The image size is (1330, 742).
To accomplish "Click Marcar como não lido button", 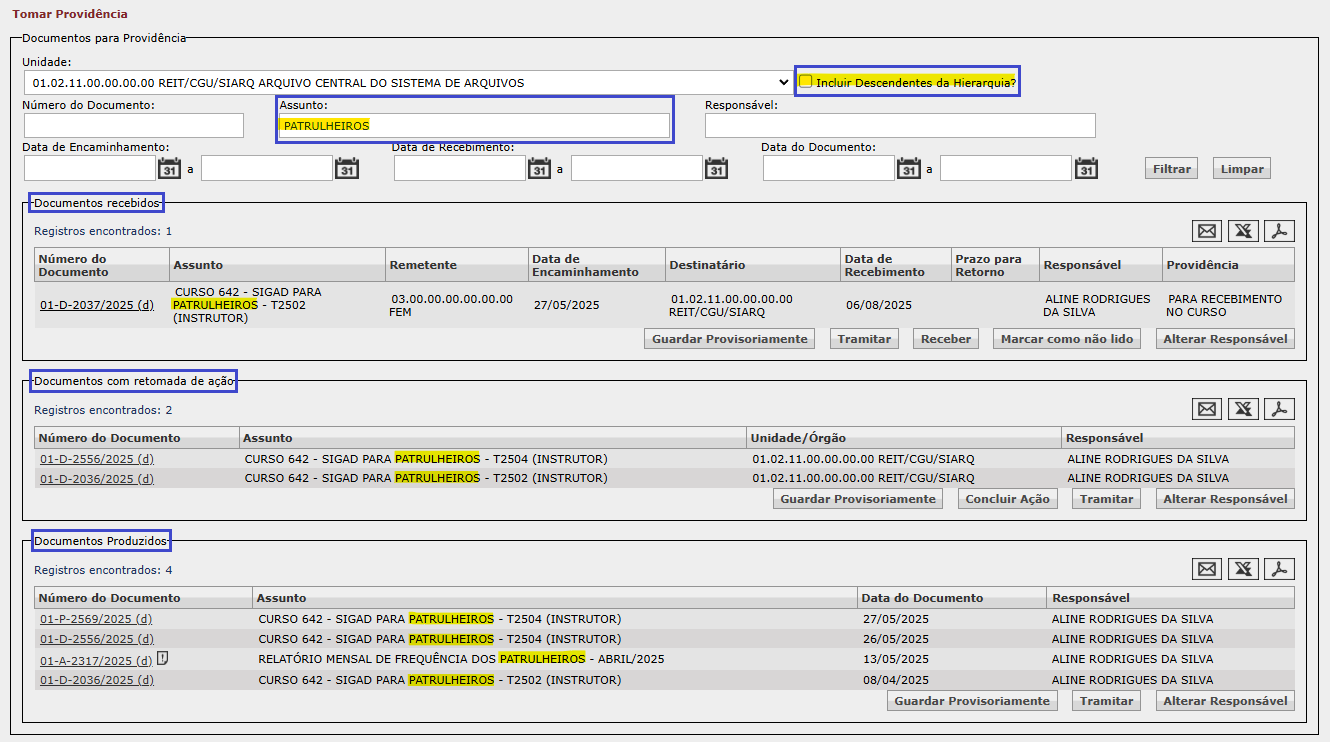I will [x=1066, y=339].
